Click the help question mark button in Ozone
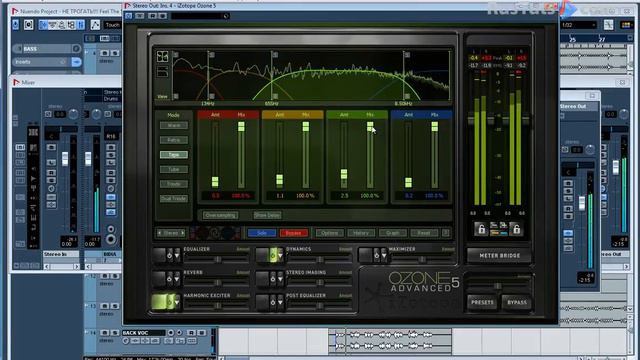Viewport: 640px width, 360px height. (445, 233)
